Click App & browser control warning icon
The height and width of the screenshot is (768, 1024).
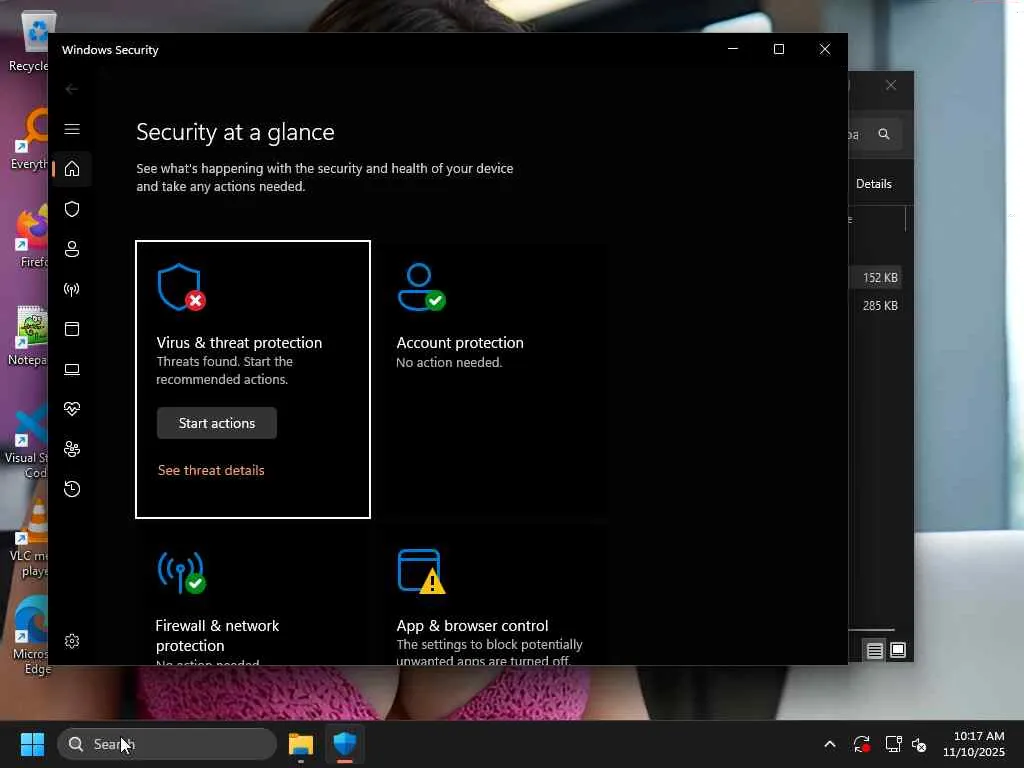pos(421,571)
